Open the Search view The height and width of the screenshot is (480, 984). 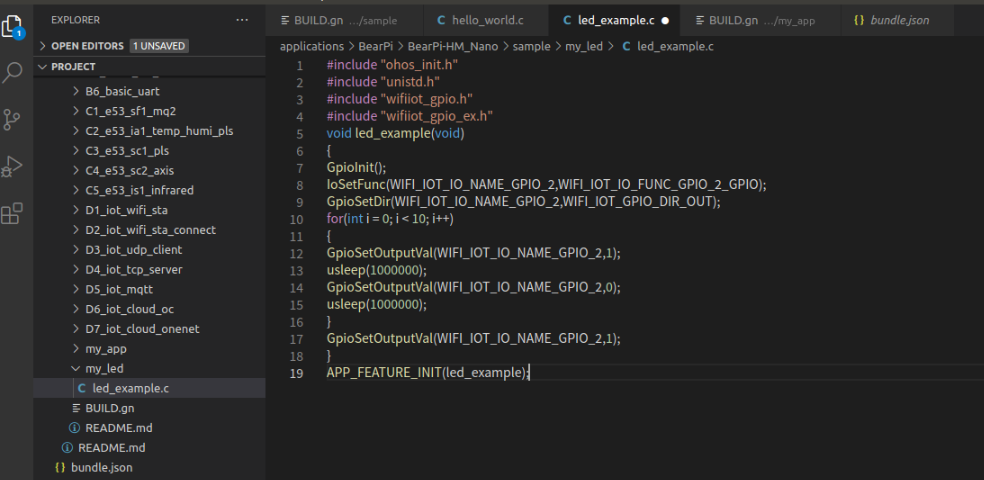coord(14,72)
